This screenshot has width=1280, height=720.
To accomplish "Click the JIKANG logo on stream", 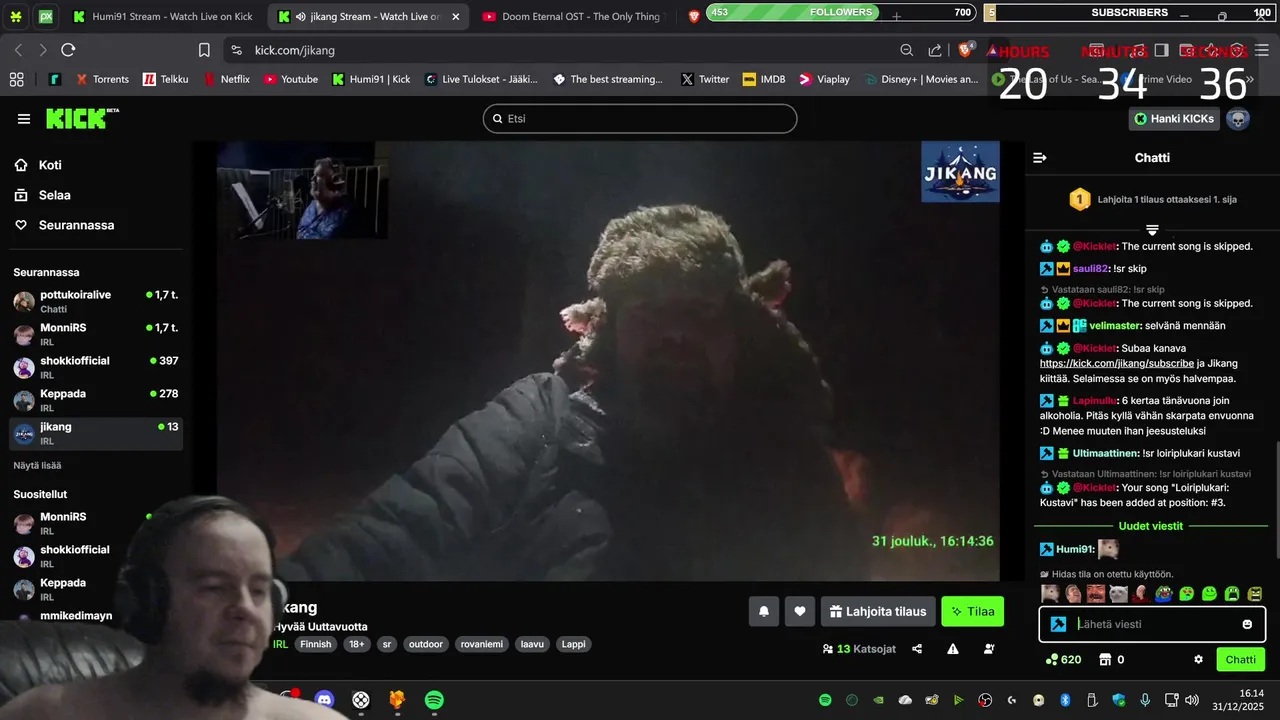I will click(x=960, y=171).
